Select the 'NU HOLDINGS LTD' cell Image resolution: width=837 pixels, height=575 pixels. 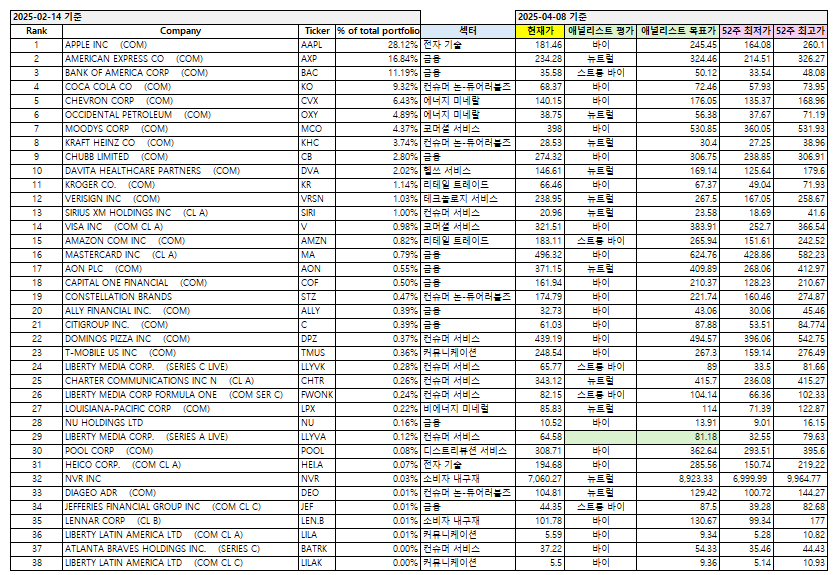click(180, 422)
